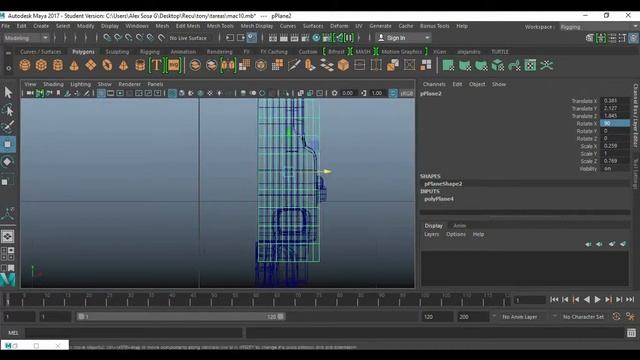Click the polygon Type (T) tool icon
Viewport: 640px width, 360px height.
pyautogui.click(x=156, y=65)
